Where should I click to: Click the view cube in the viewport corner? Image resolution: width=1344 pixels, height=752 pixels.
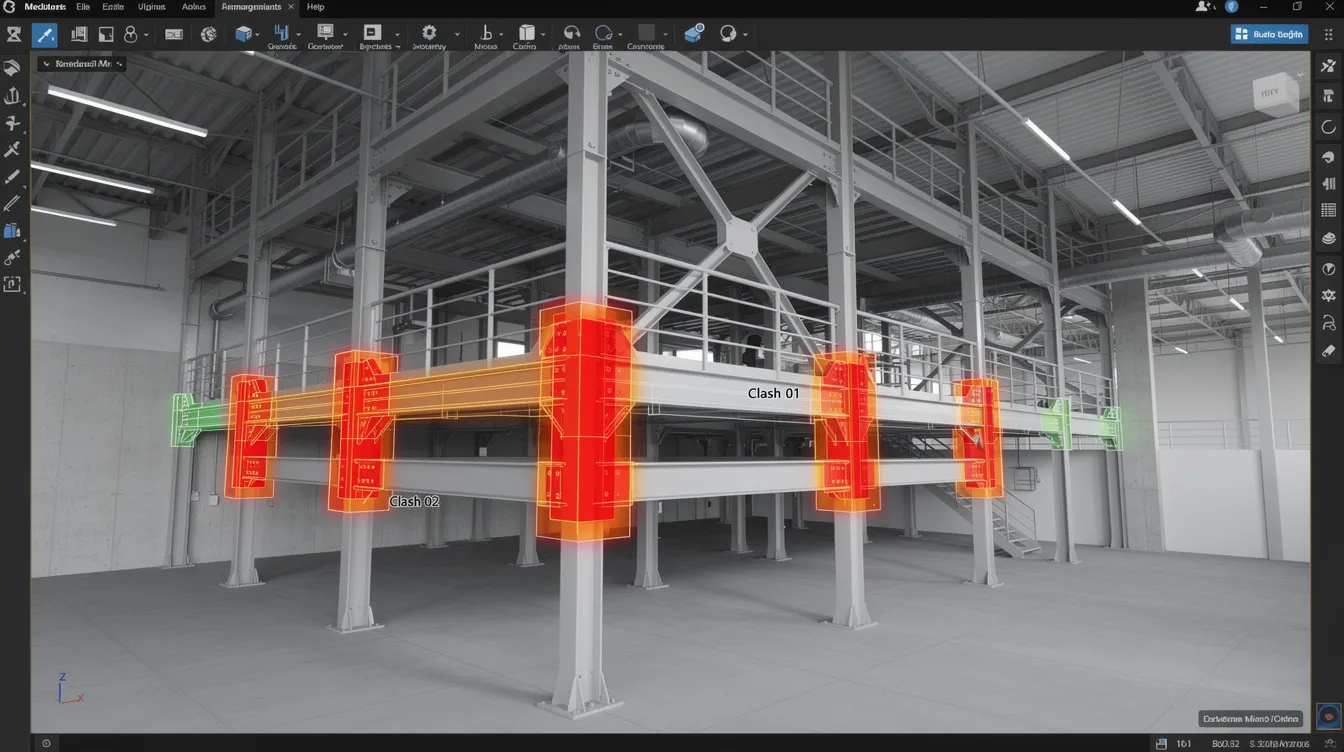(1275, 94)
